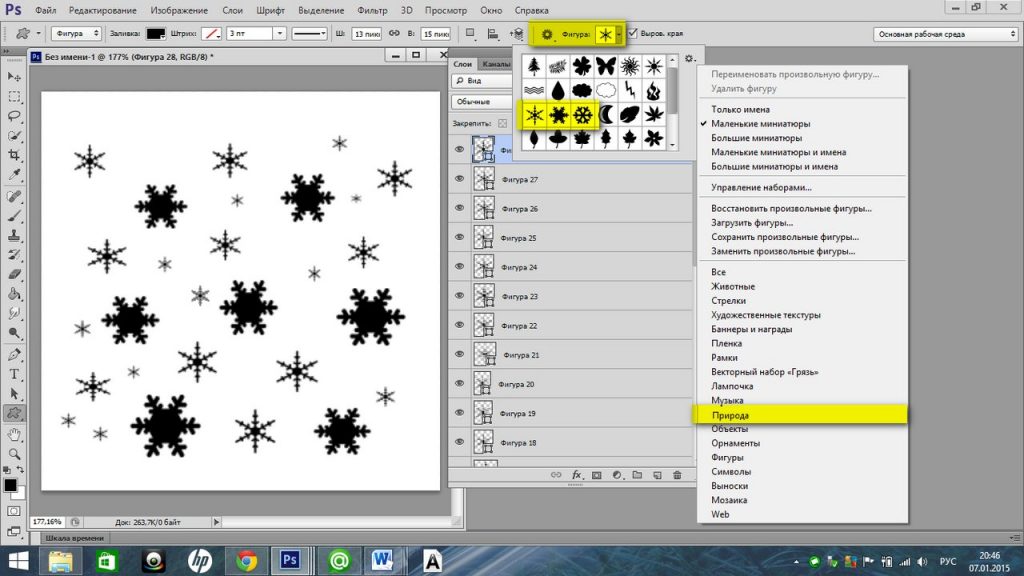Choose Загрузить фигуры... menu entry

[x=752, y=223]
